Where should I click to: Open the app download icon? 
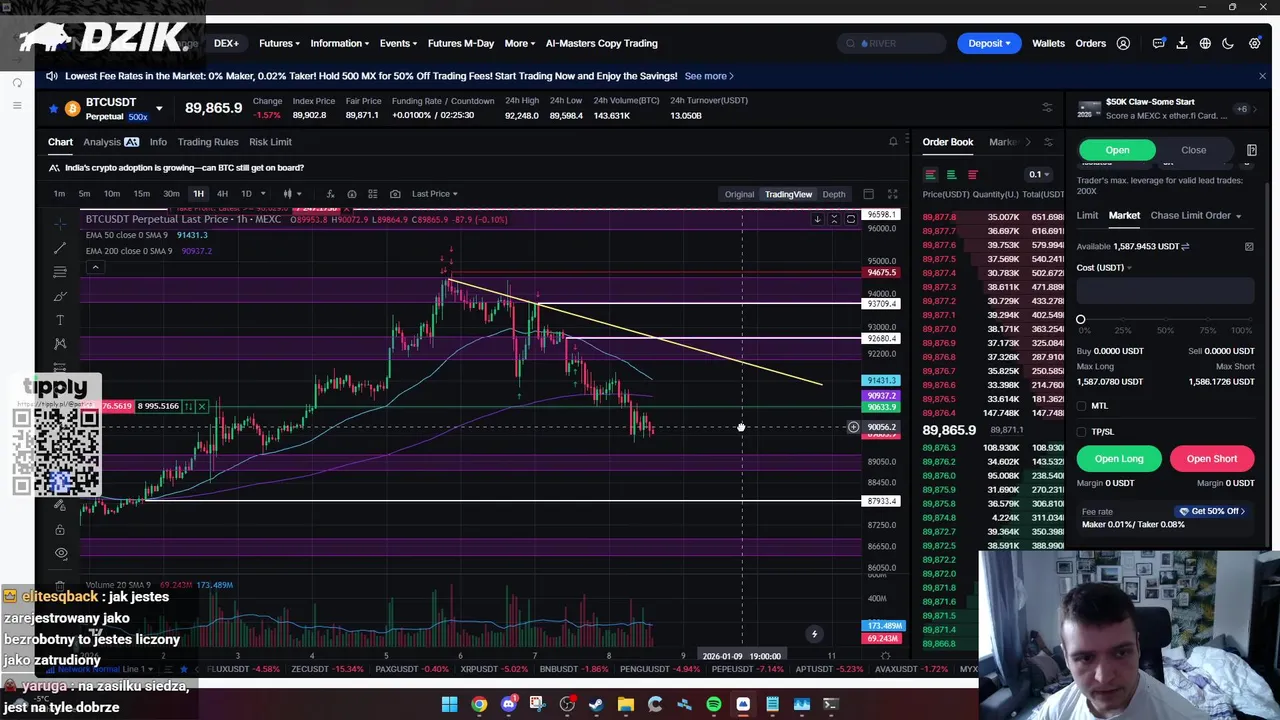(x=1181, y=43)
